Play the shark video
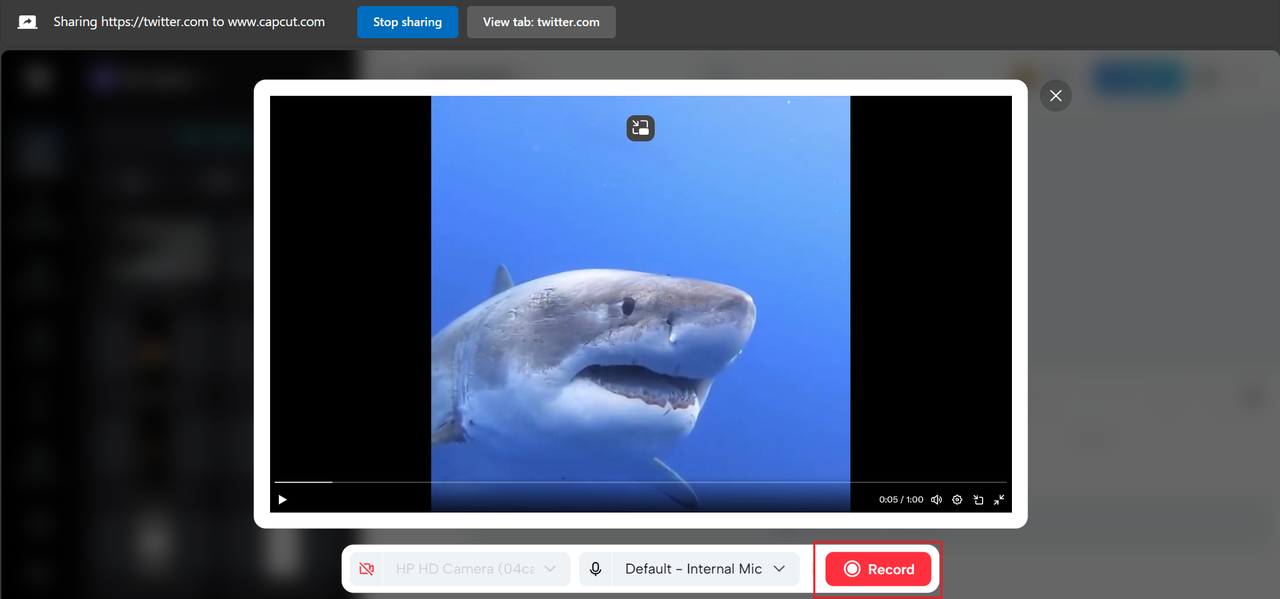Screen dimensions: 1280x599 click(283, 499)
